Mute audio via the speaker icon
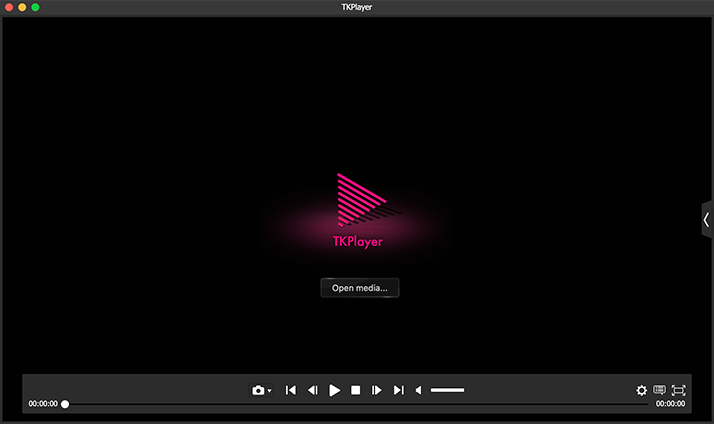This screenshot has height=424, width=714. pyautogui.click(x=418, y=390)
